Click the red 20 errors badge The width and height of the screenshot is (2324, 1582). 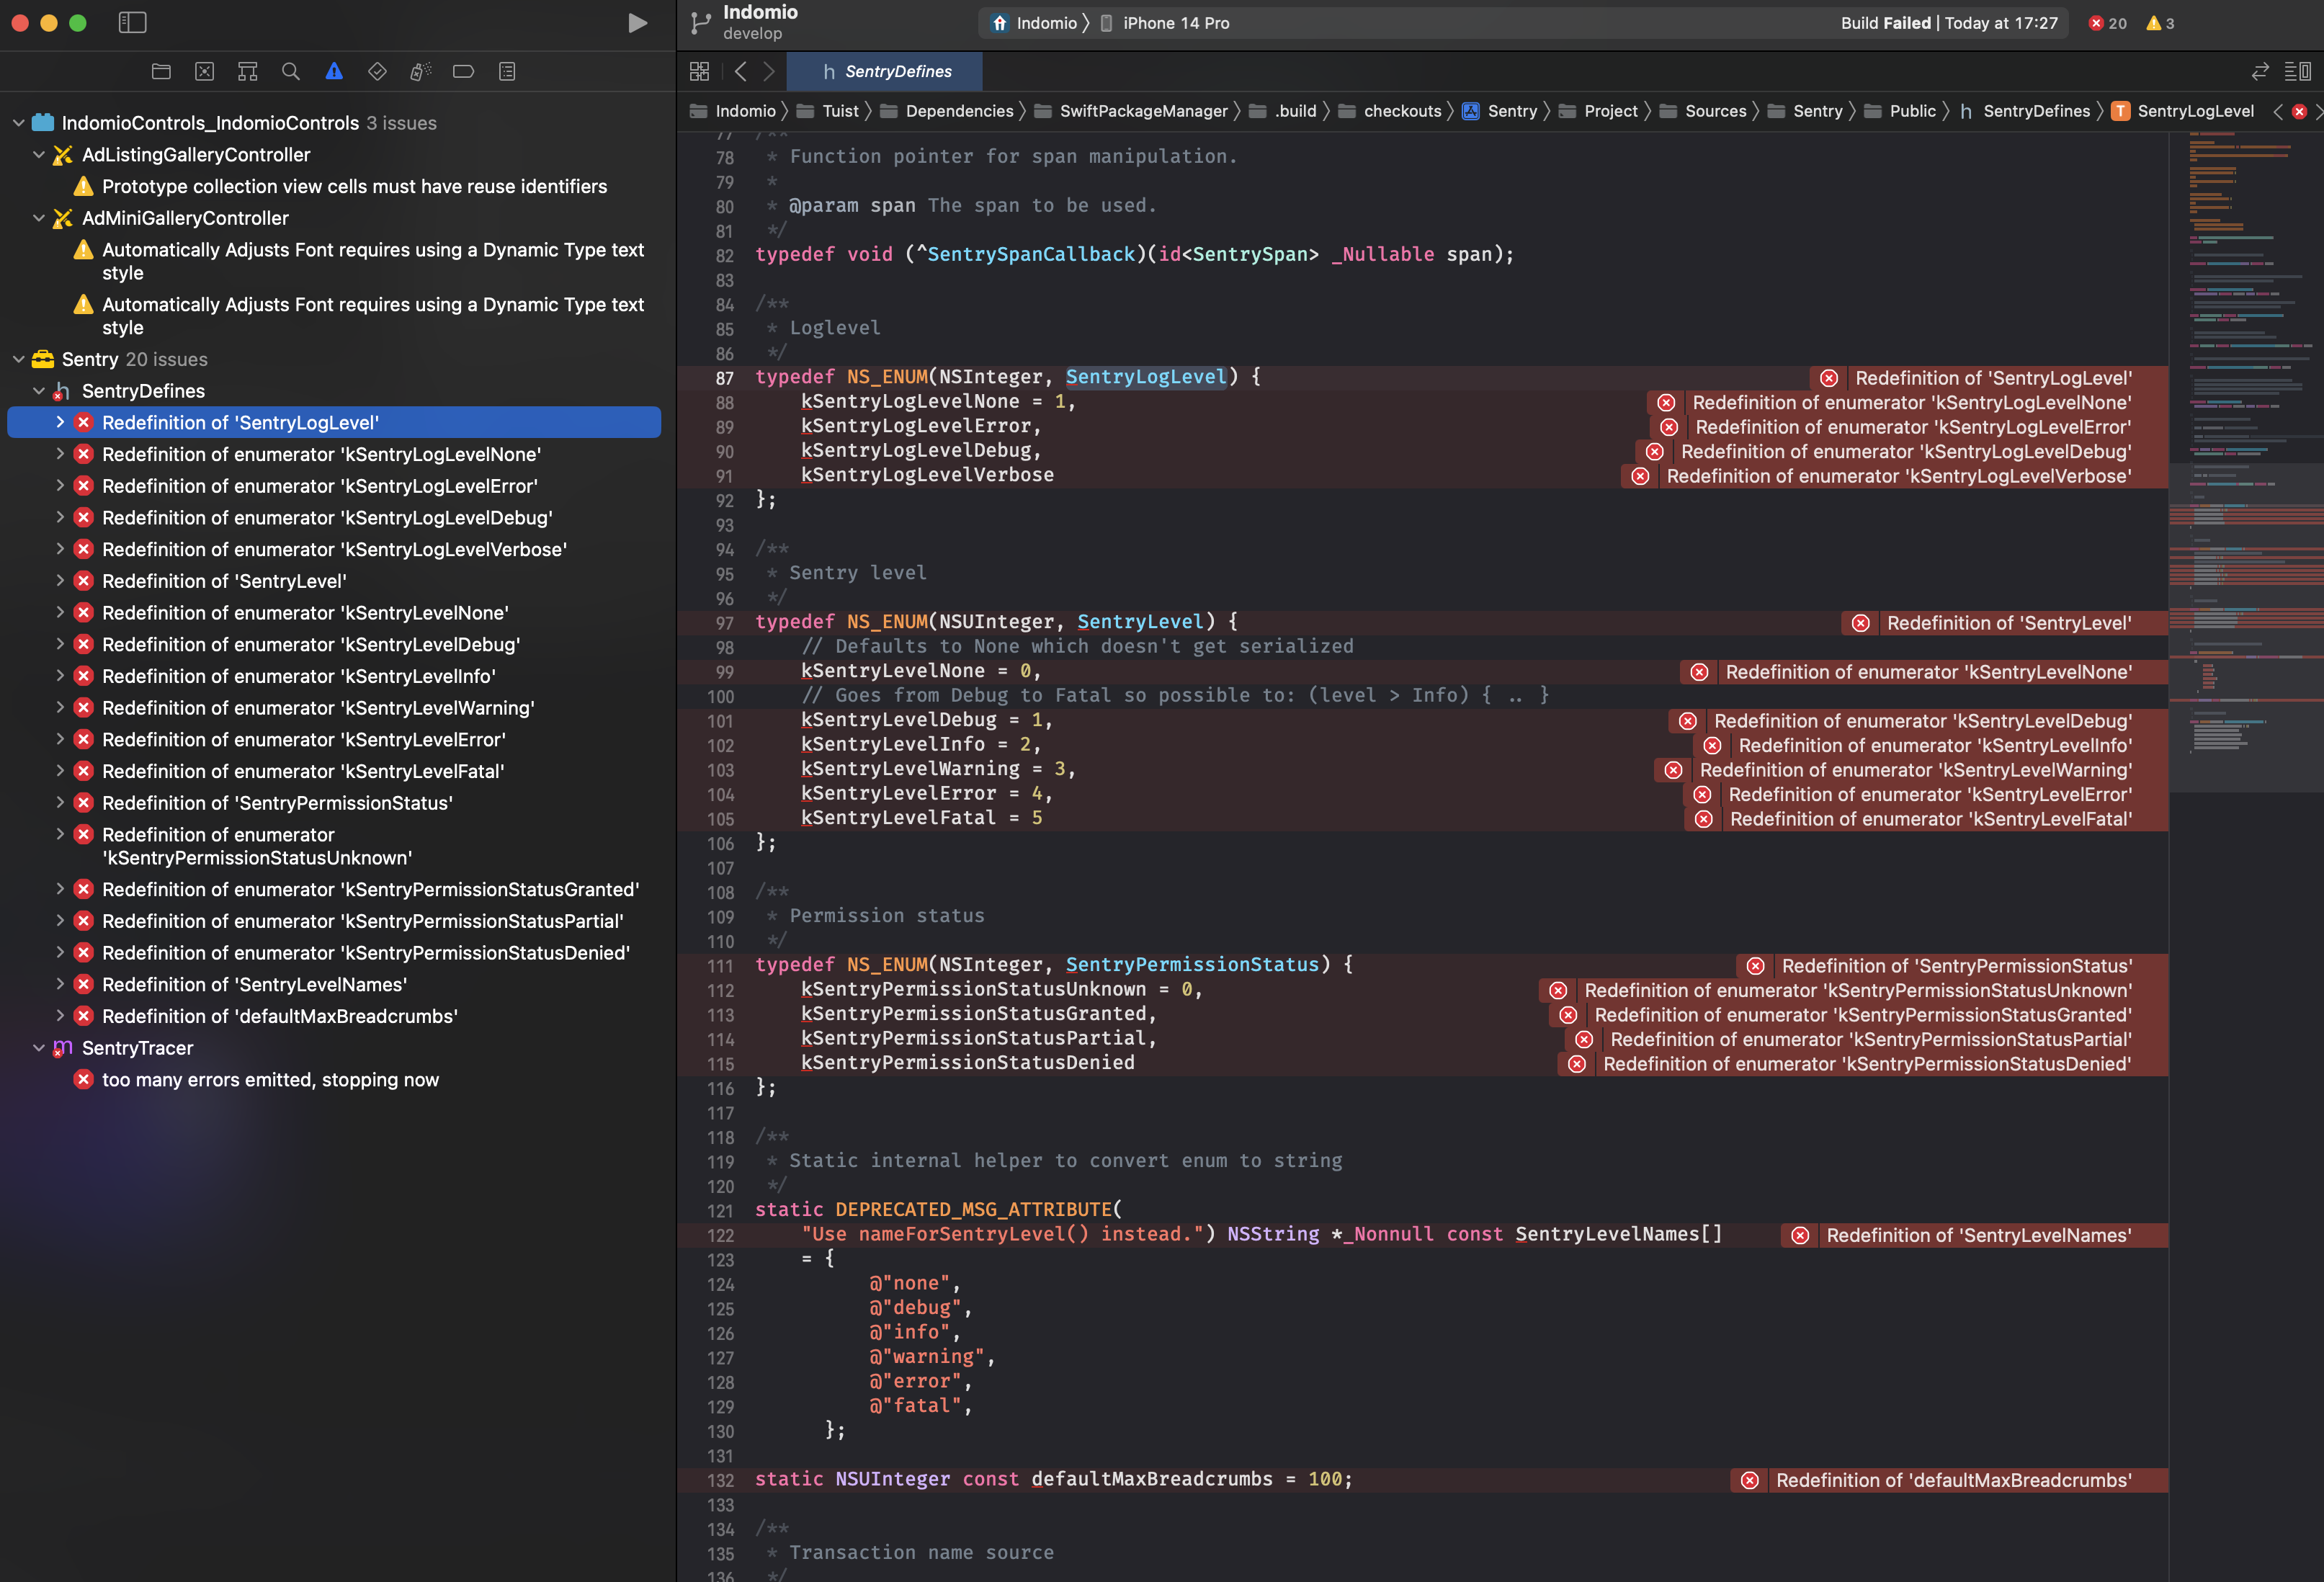point(2107,22)
